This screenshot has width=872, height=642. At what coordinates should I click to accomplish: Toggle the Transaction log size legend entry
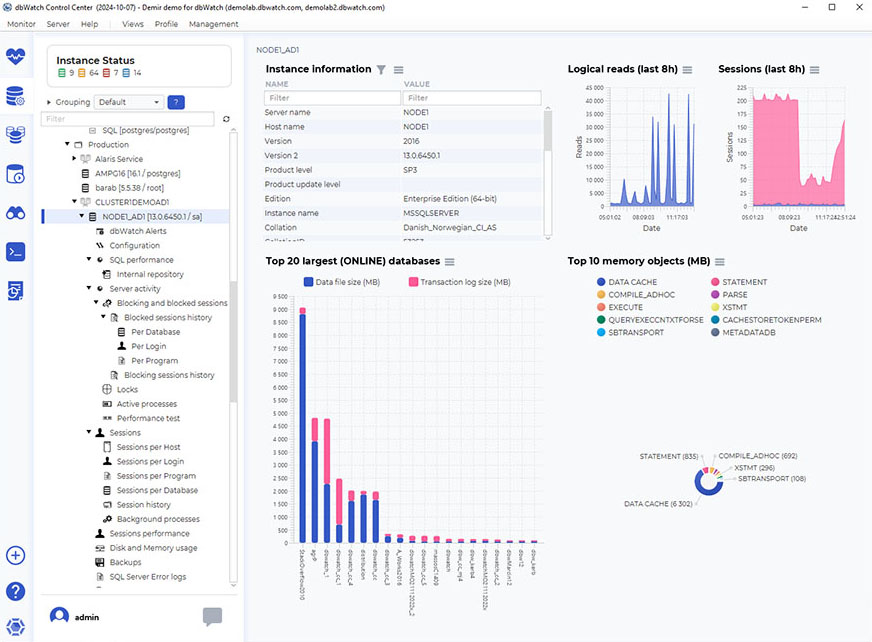click(x=459, y=282)
